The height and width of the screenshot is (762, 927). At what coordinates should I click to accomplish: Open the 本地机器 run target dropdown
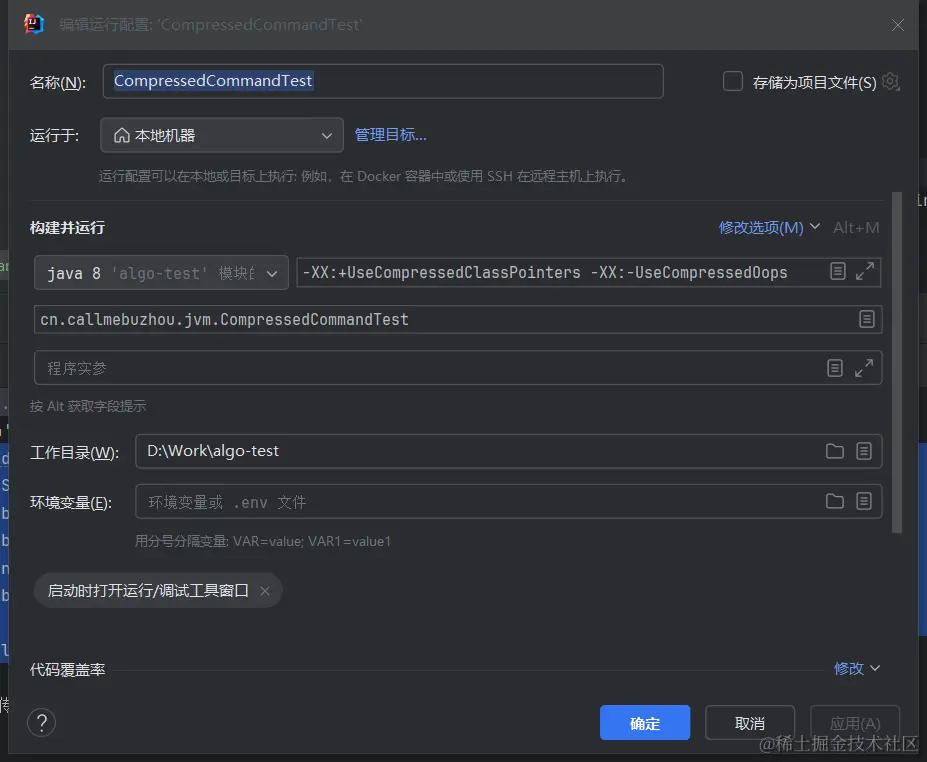coord(222,135)
